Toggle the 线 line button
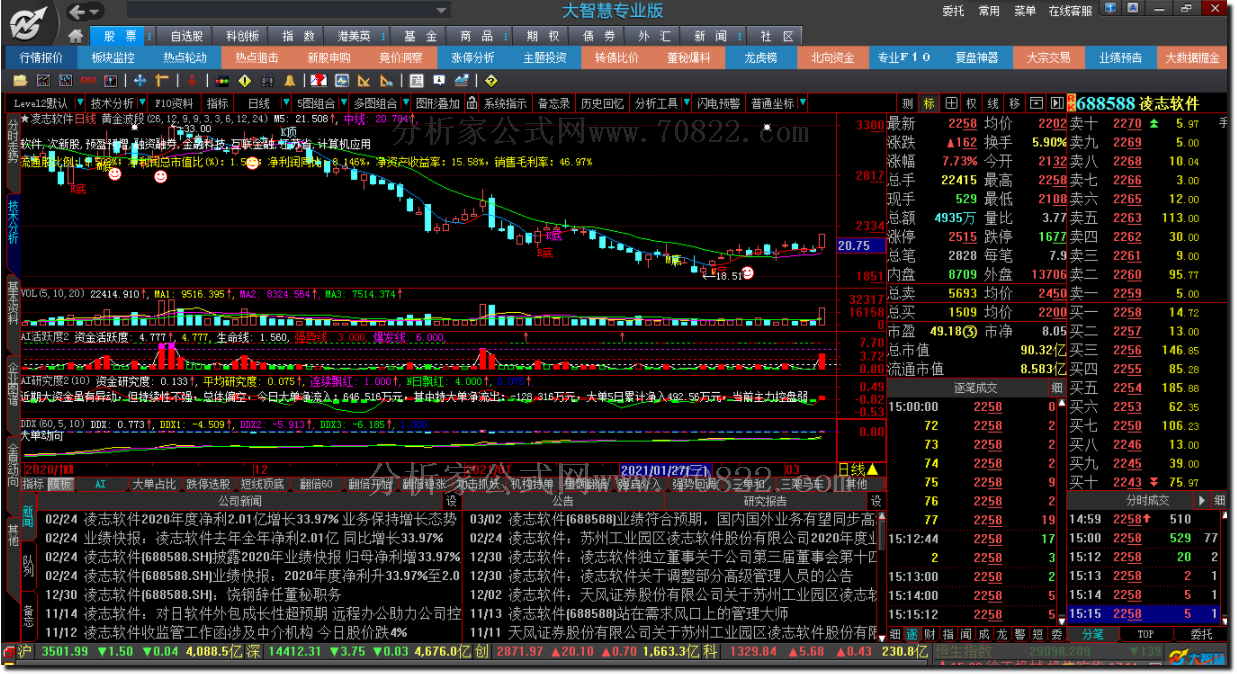1237x674 pixels. pyautogui.click(x=993, y=103)
